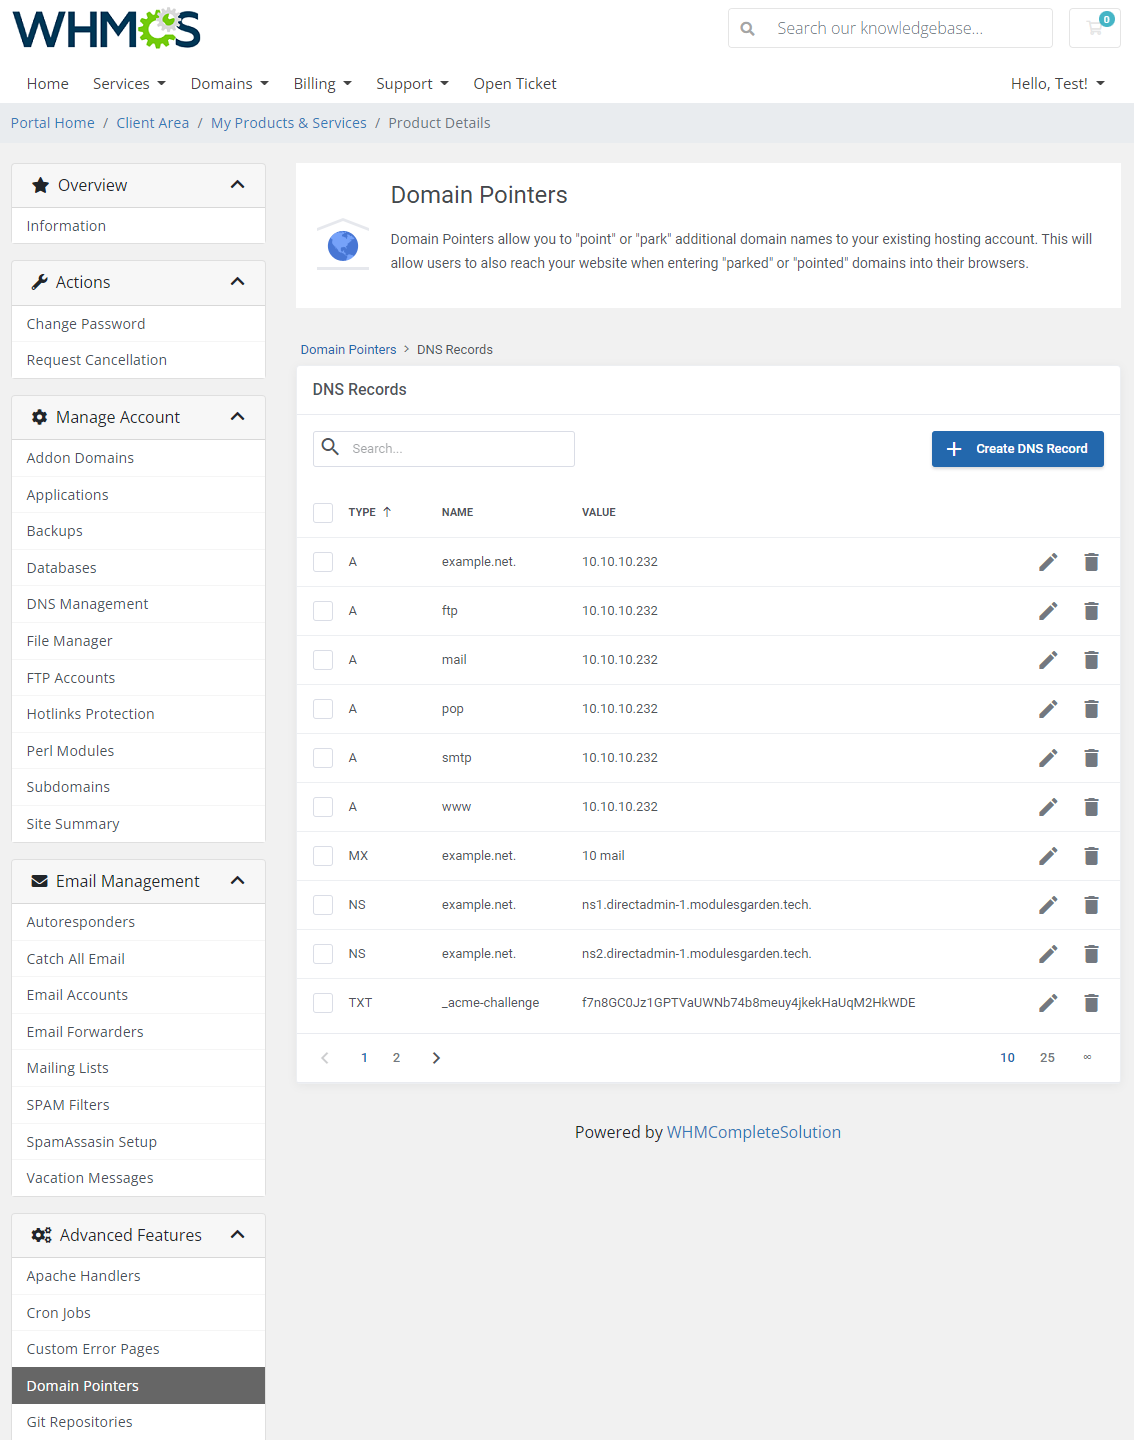
Task: Edit the www A record
Action: pos(1048,807)
